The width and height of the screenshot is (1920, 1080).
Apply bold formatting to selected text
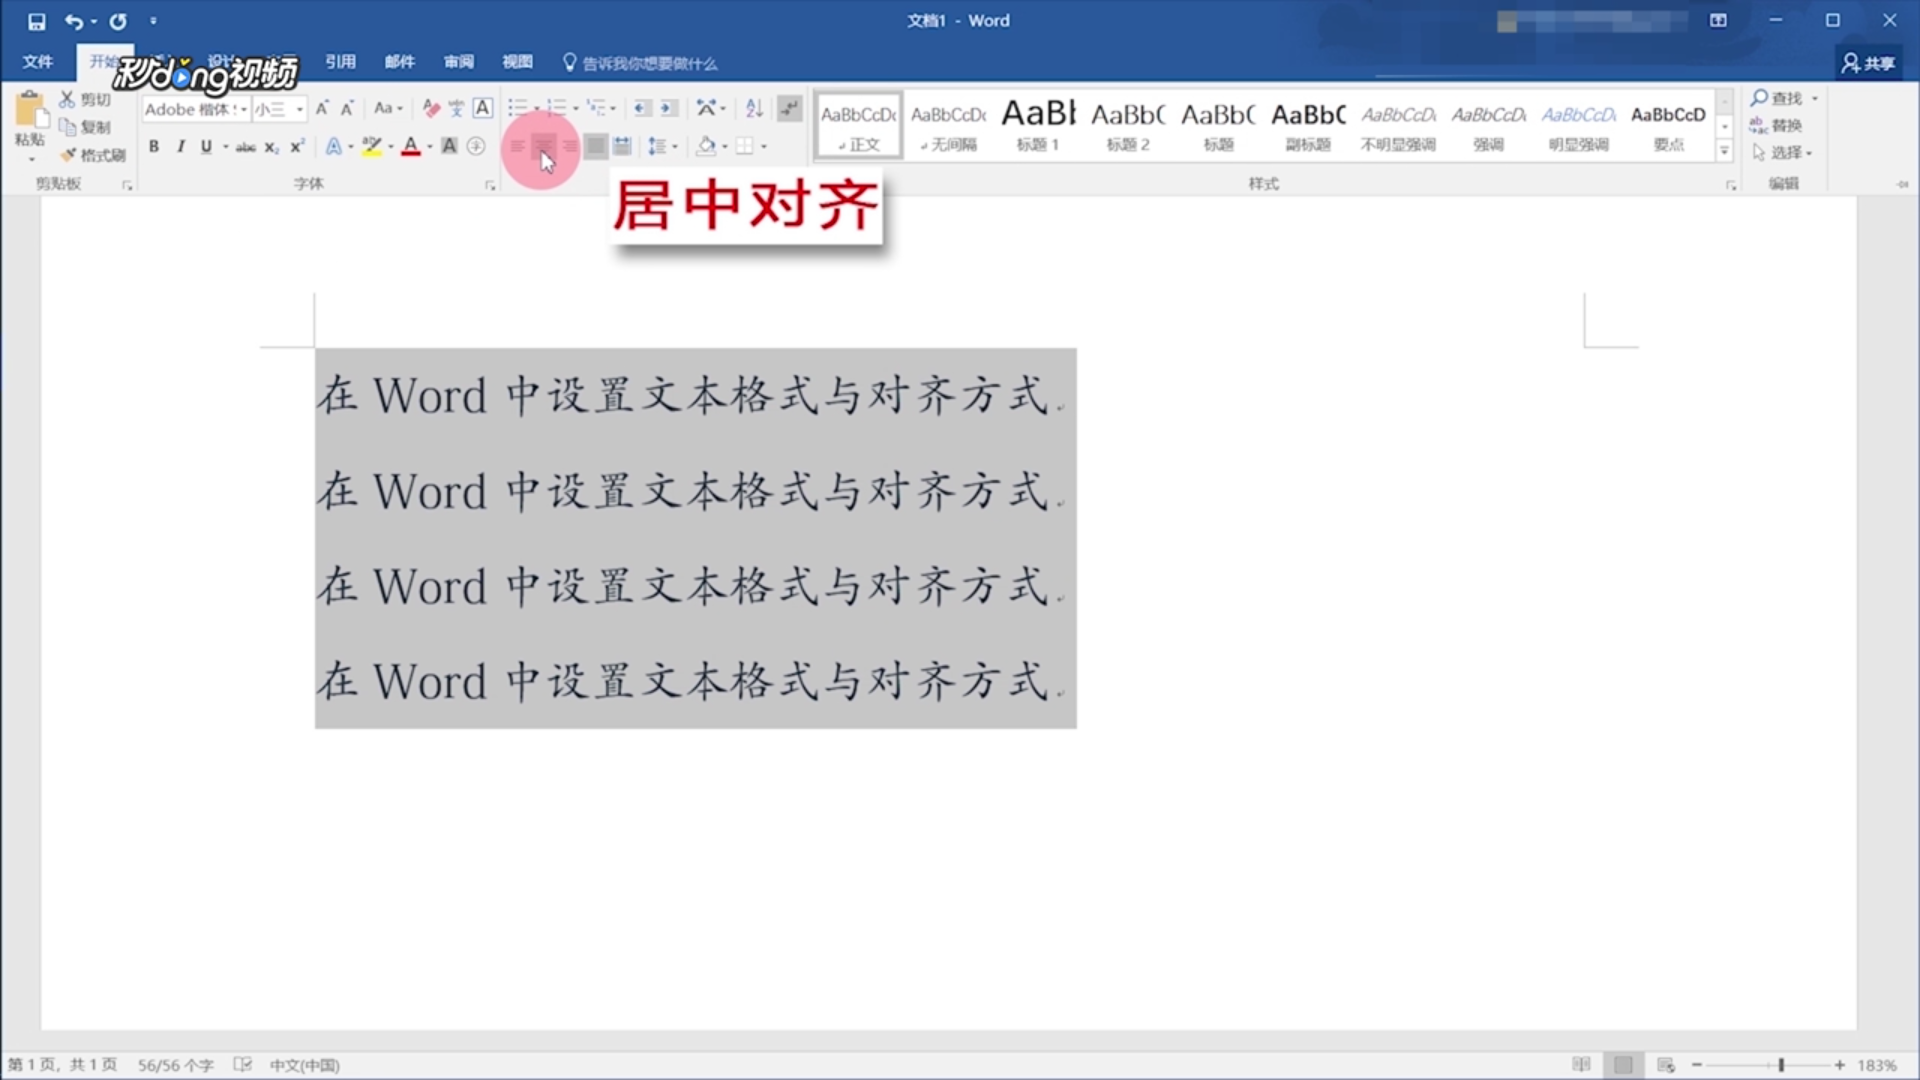[154, 146]
